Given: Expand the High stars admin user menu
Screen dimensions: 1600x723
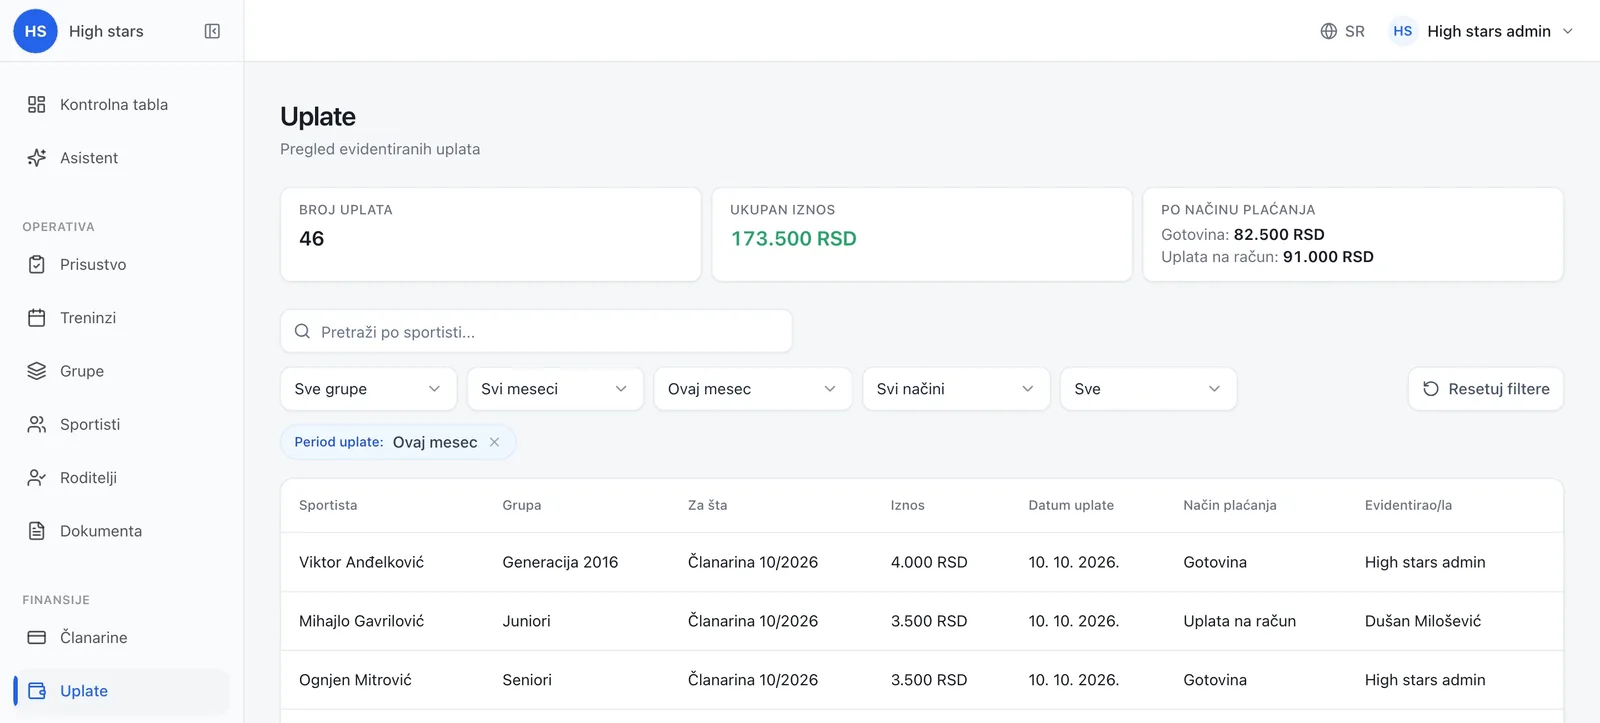Looking at the screenshot, I should tap(1483, 31).
